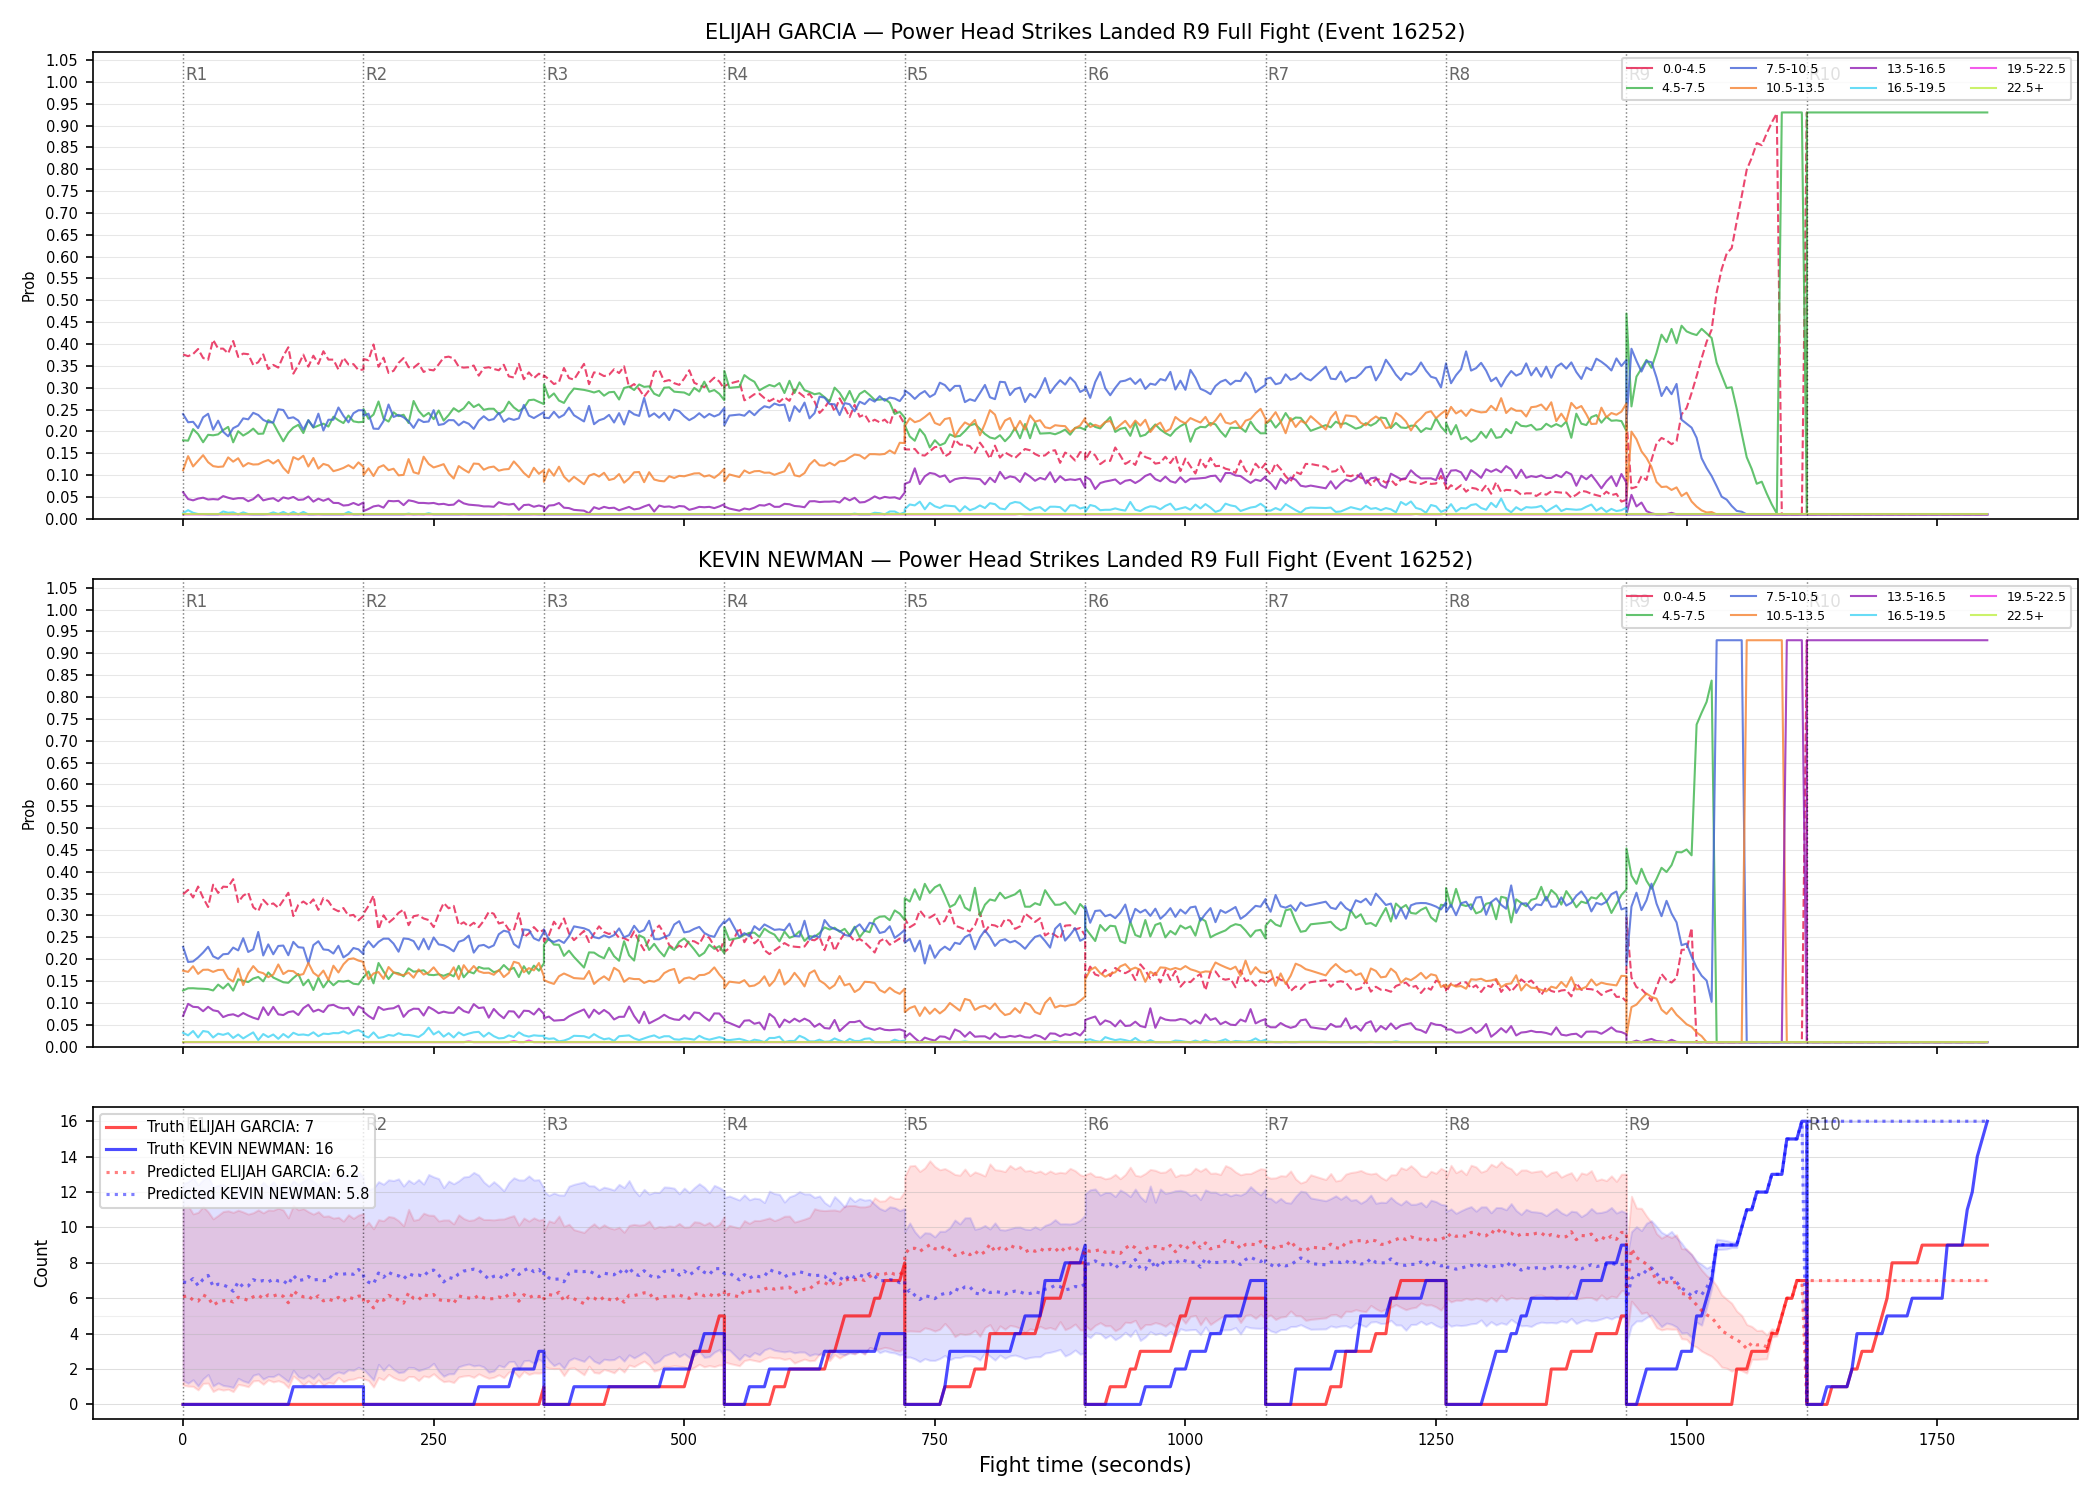Viewport: 2100px width, 1500px height.
Task: Click Truth KEVIN NEWMAN: 16 legend entry
Action: [219, 1149]
